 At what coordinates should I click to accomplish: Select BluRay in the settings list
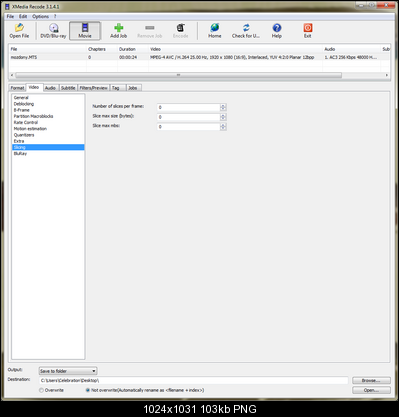point(48,154)
